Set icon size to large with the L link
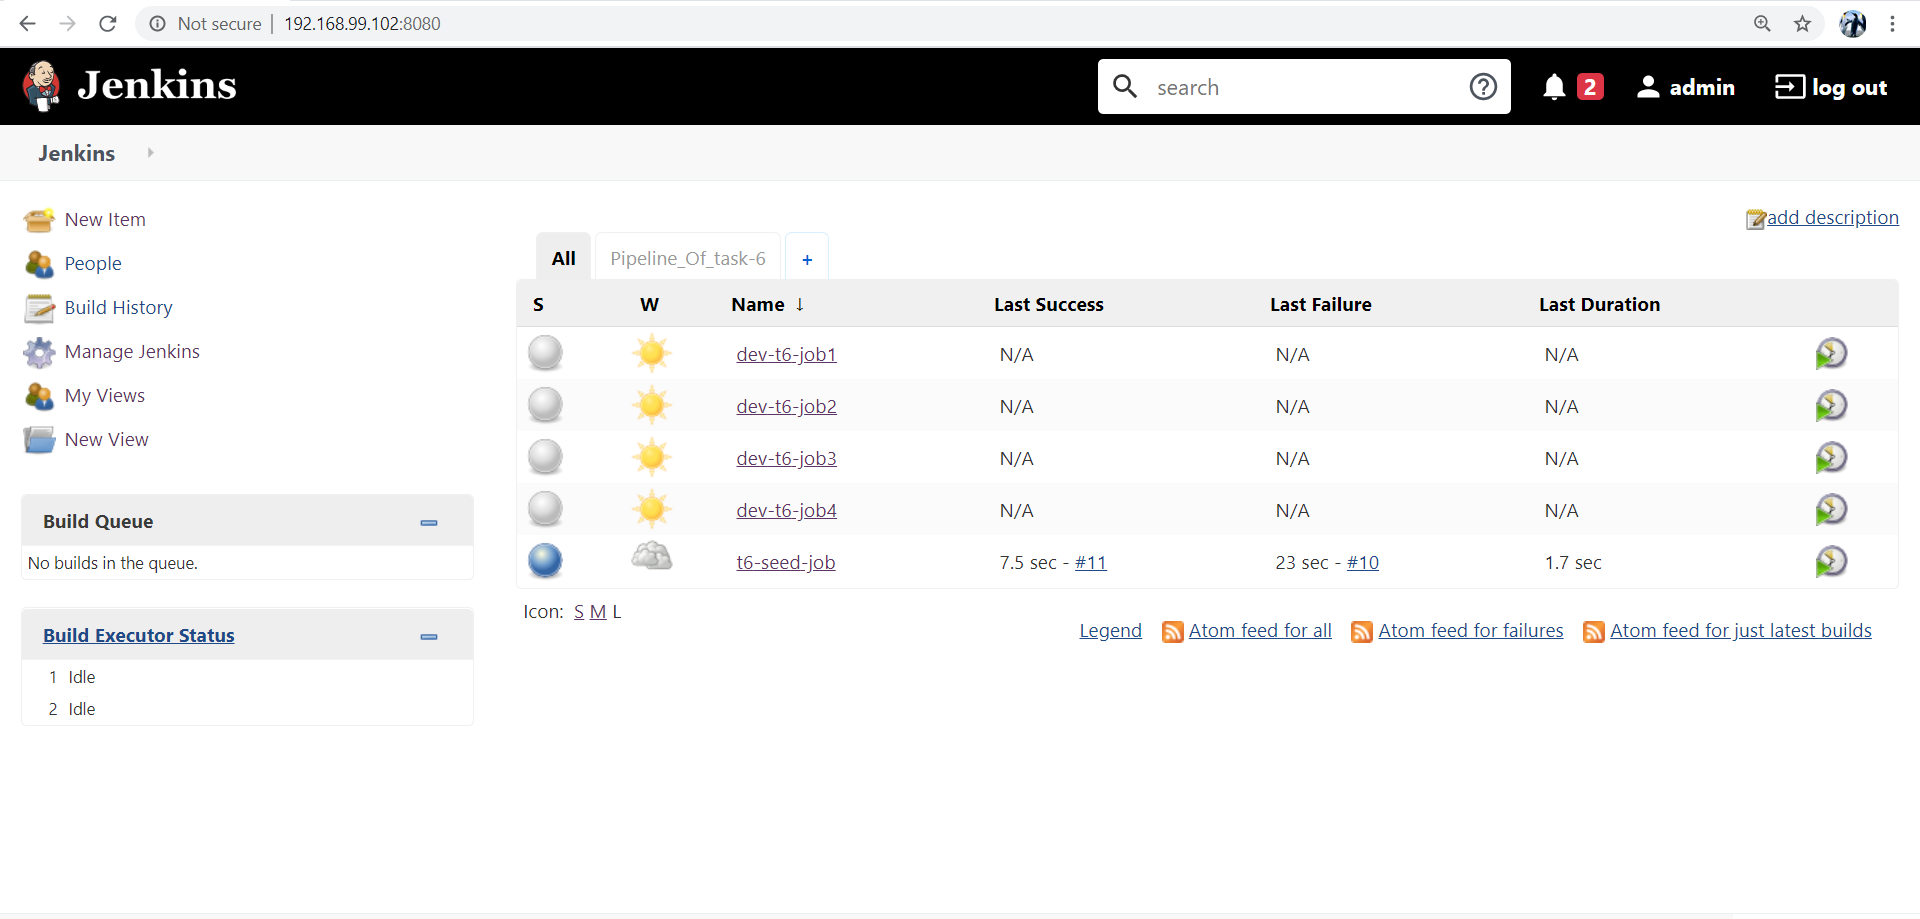Image resolution: width=1920 pixels, height=919 pixels. pyautogui.click(x=617, y=611)
